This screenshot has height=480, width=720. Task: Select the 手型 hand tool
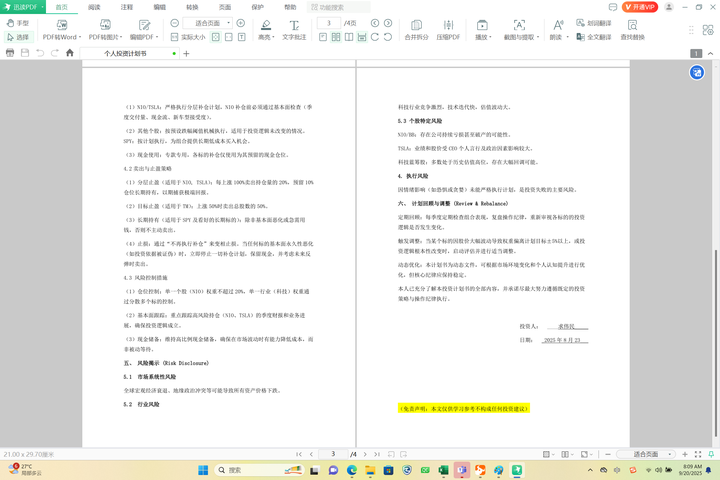[x=17, y=23]
